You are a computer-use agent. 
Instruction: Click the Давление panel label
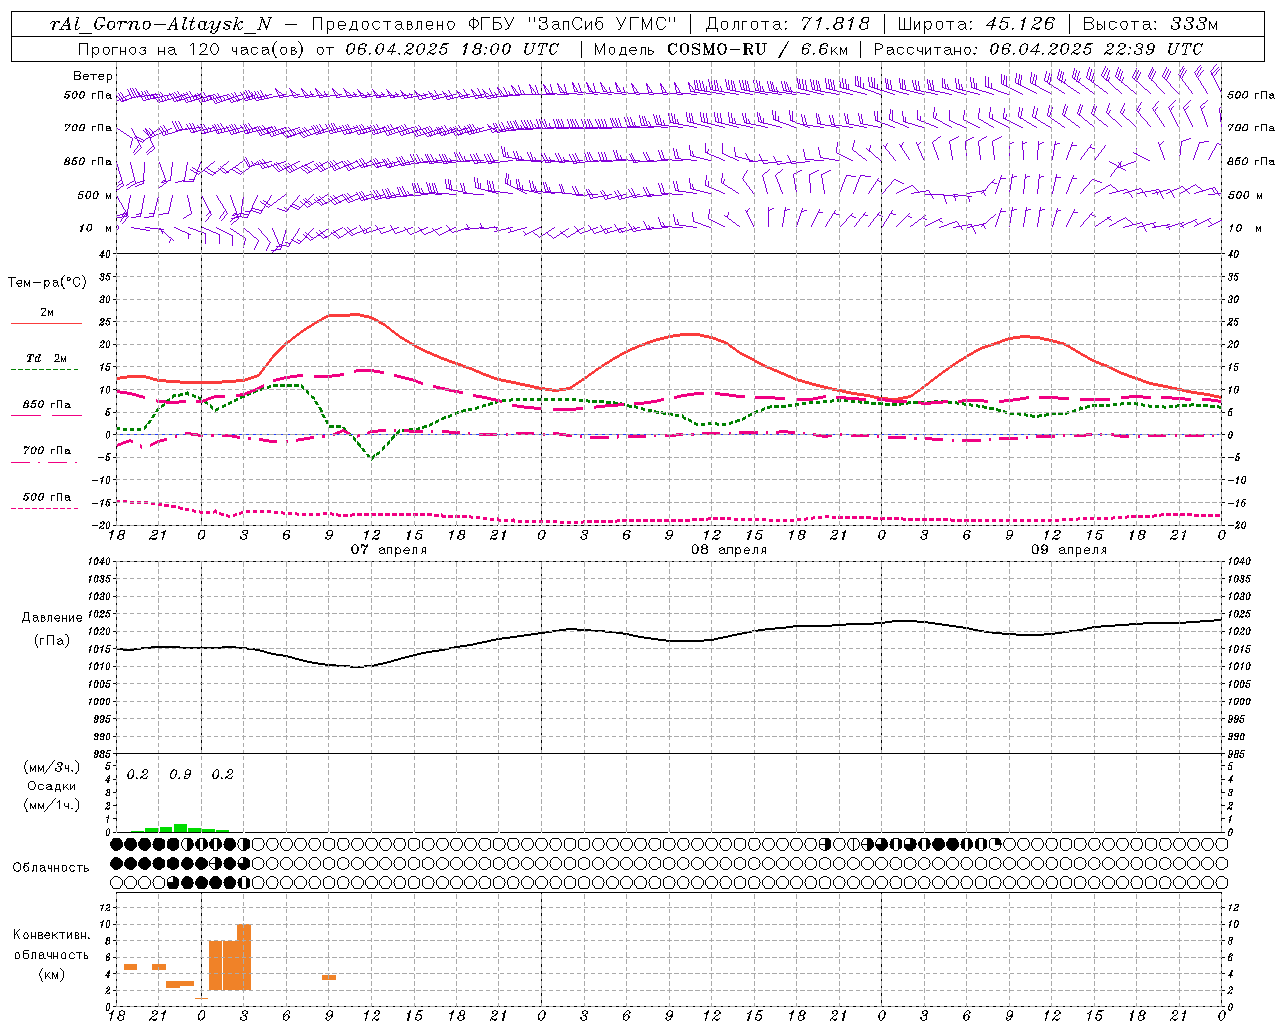point(52,618)
